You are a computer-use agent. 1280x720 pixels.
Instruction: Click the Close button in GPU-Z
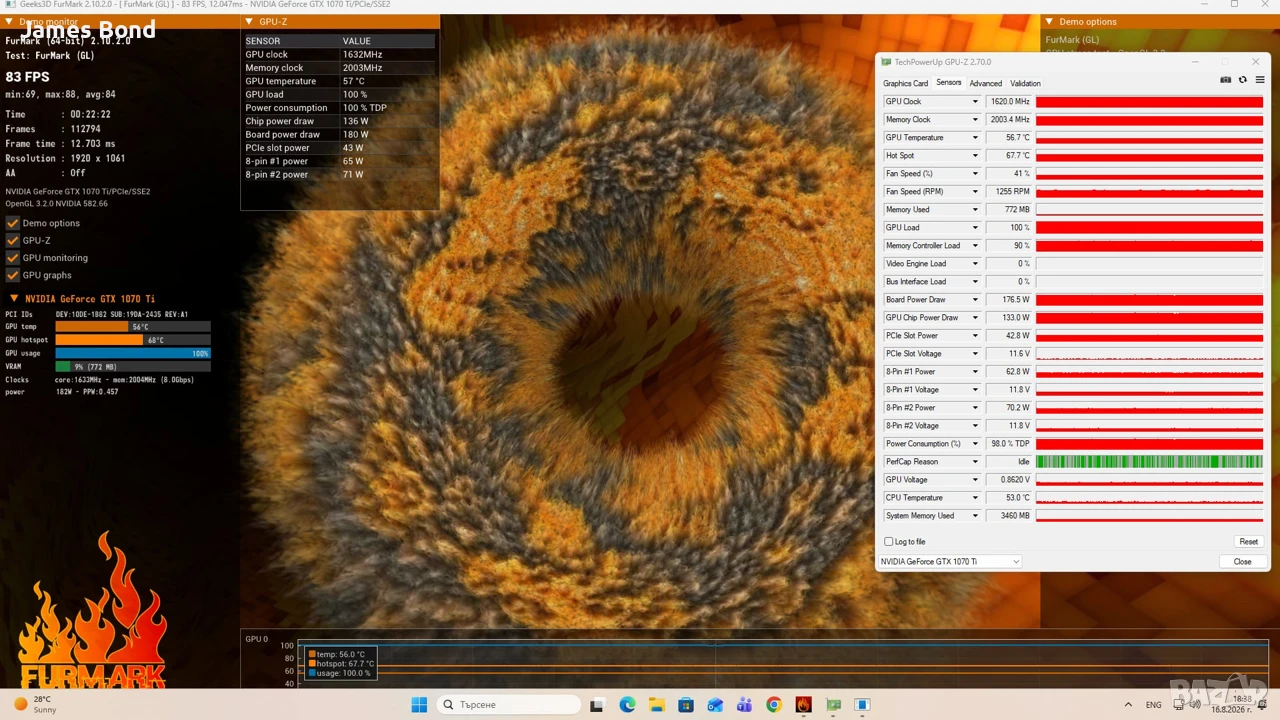point(1242,562)
